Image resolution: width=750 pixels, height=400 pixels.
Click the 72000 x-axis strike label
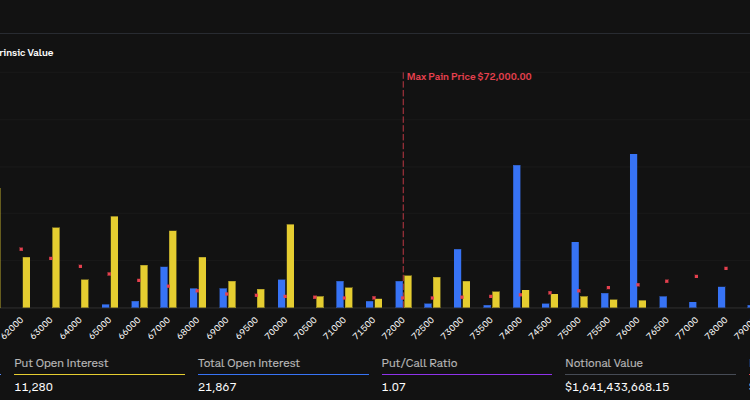point(395,326)
